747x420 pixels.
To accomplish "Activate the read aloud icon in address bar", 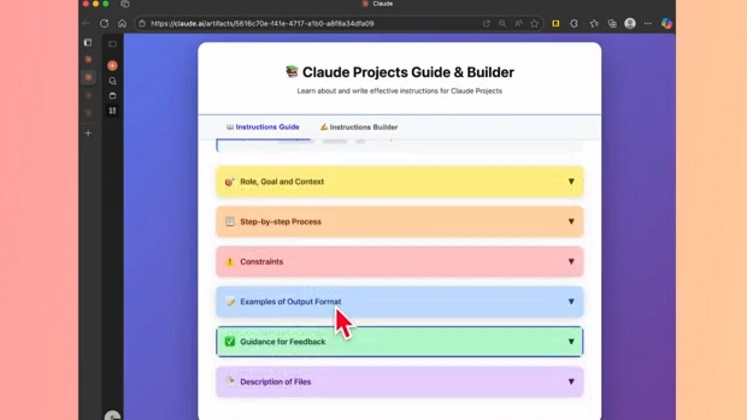I will click(518, 23).
